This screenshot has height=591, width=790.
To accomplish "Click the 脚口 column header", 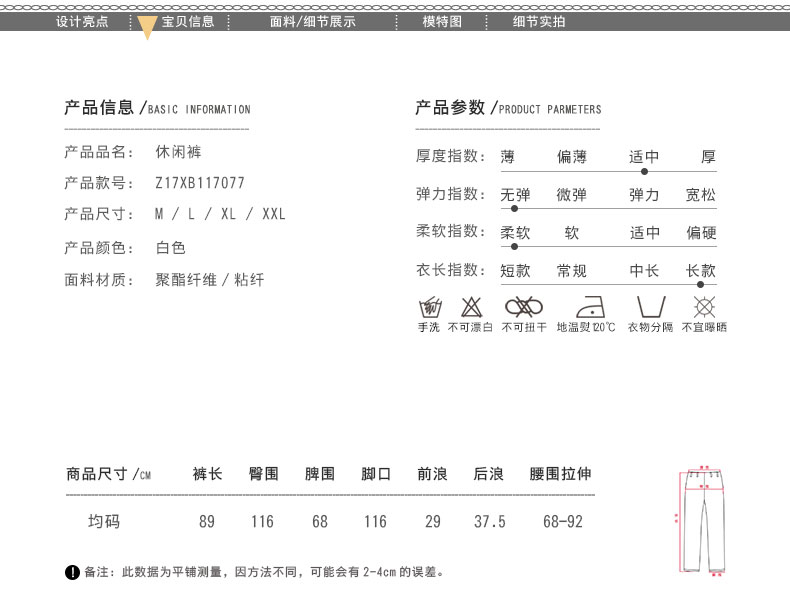I will point(376,474).
